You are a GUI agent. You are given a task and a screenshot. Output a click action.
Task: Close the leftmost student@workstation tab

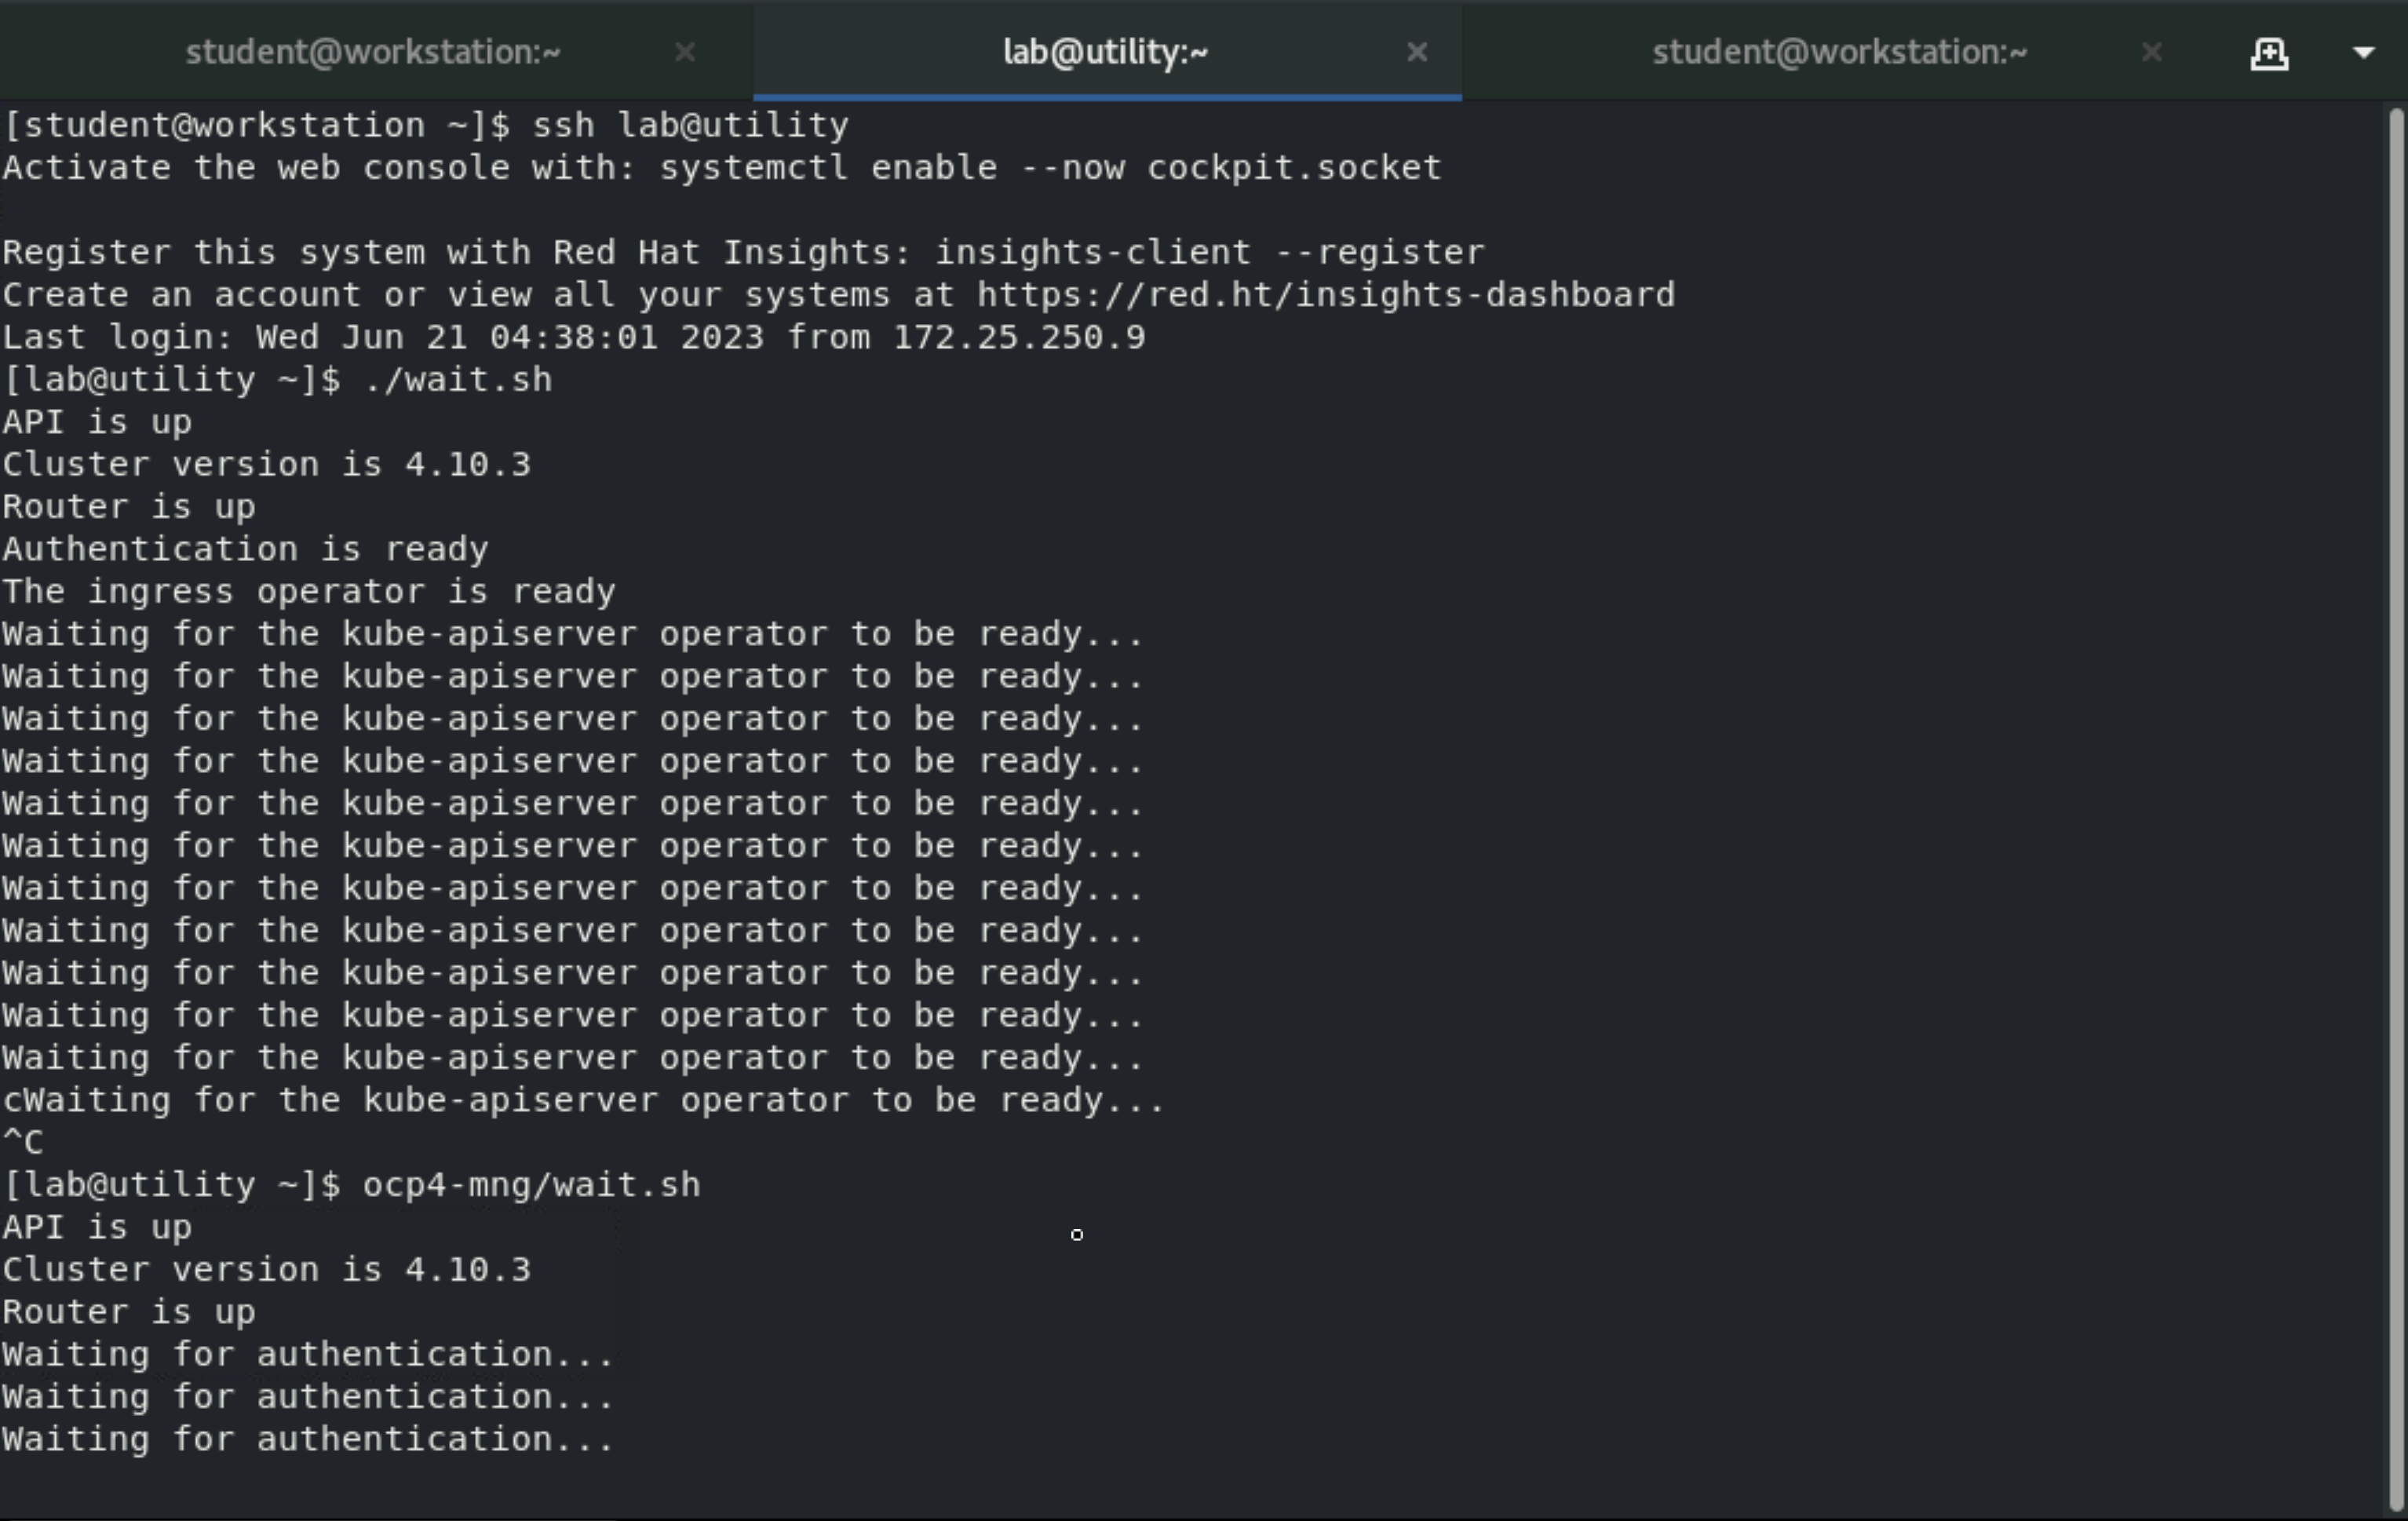685,52
